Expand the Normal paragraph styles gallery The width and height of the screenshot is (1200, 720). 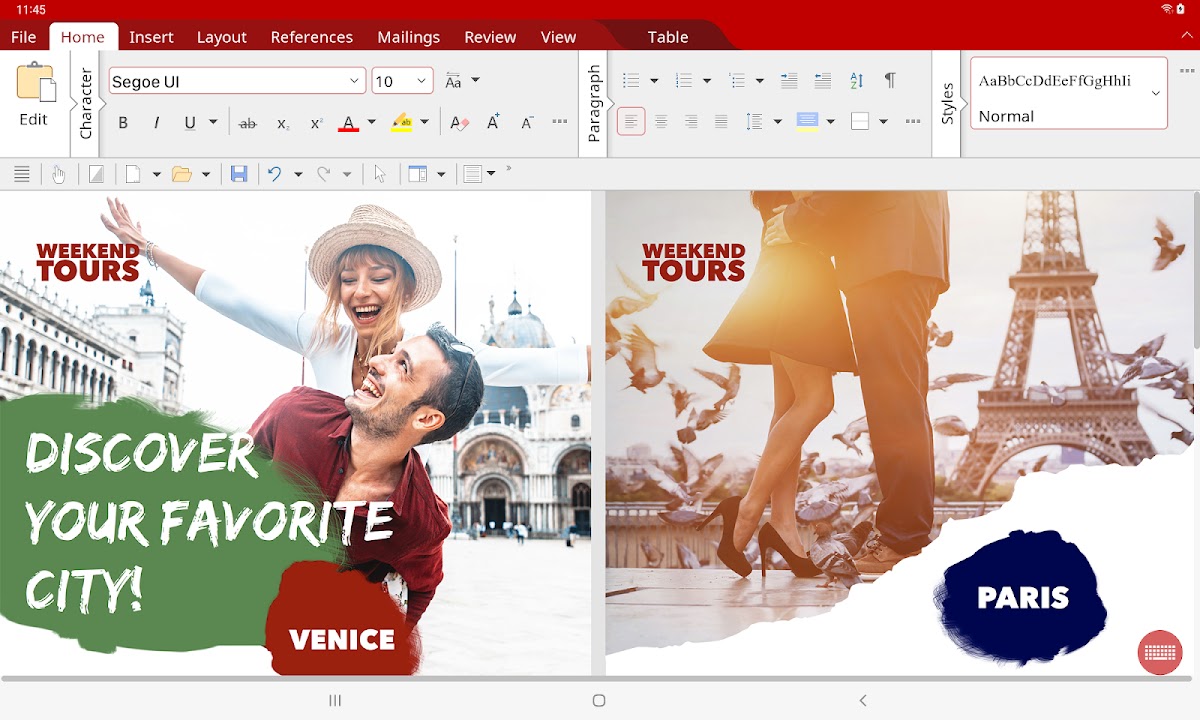point(1156,93)
